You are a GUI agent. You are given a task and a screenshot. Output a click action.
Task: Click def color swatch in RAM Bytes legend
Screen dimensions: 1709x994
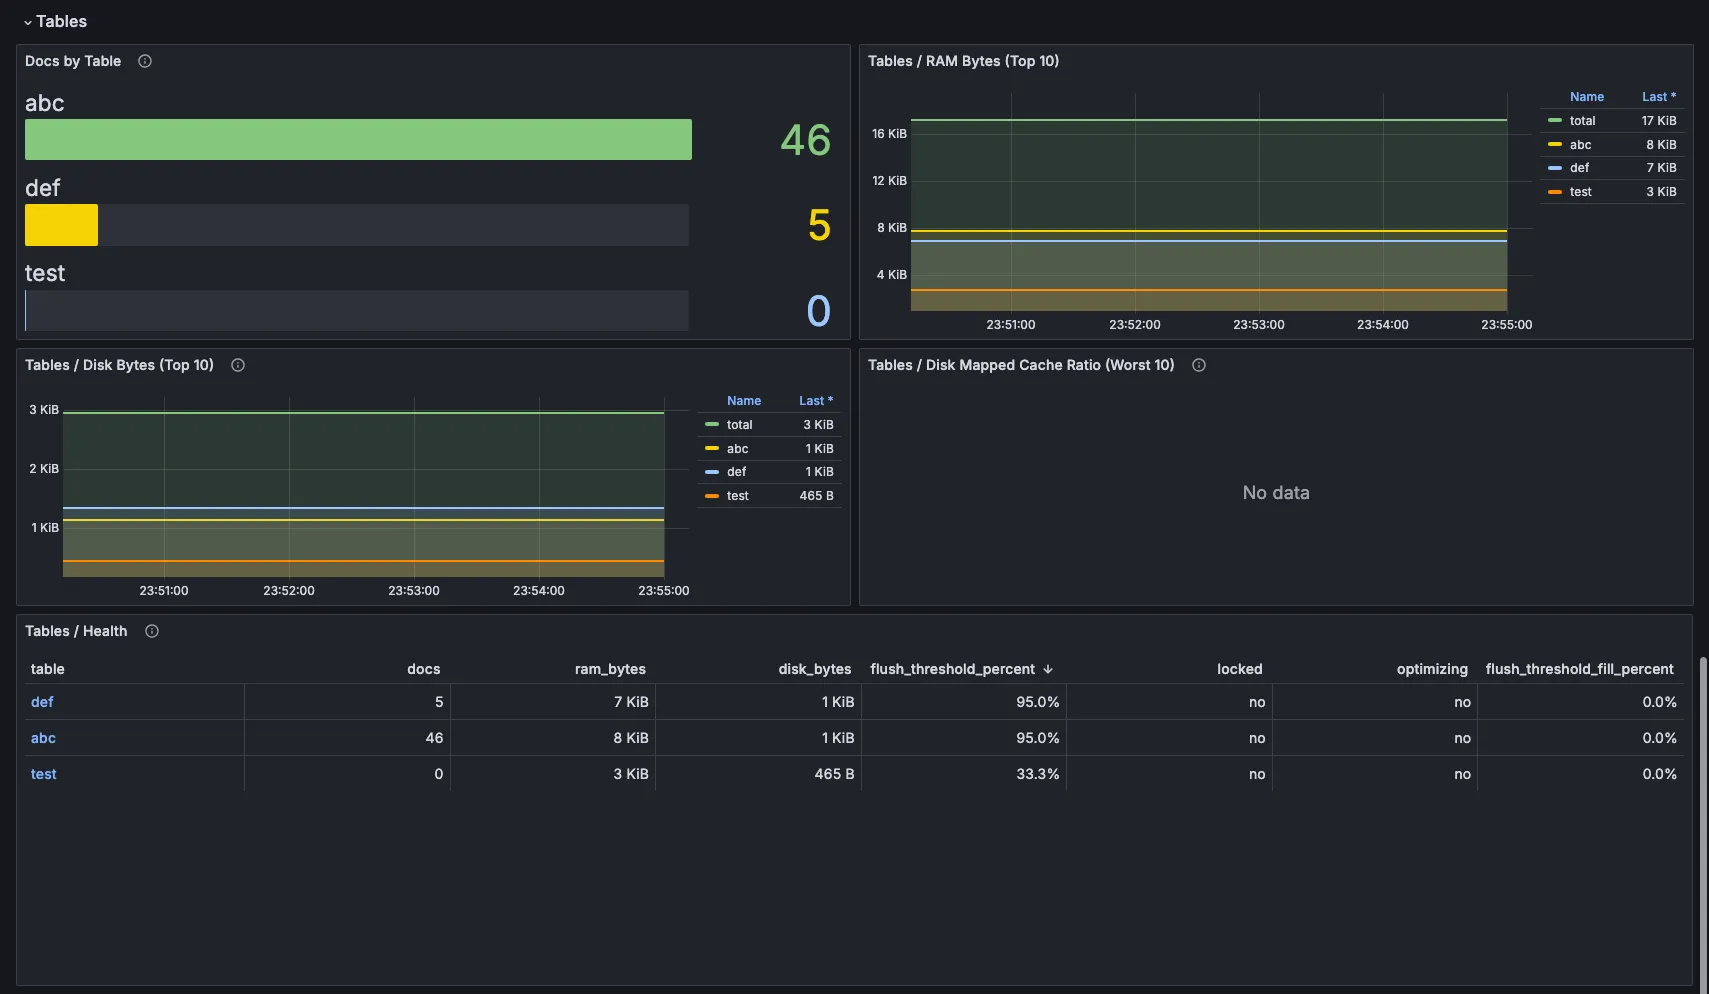pyautogui.click(x=1555, y=168)
